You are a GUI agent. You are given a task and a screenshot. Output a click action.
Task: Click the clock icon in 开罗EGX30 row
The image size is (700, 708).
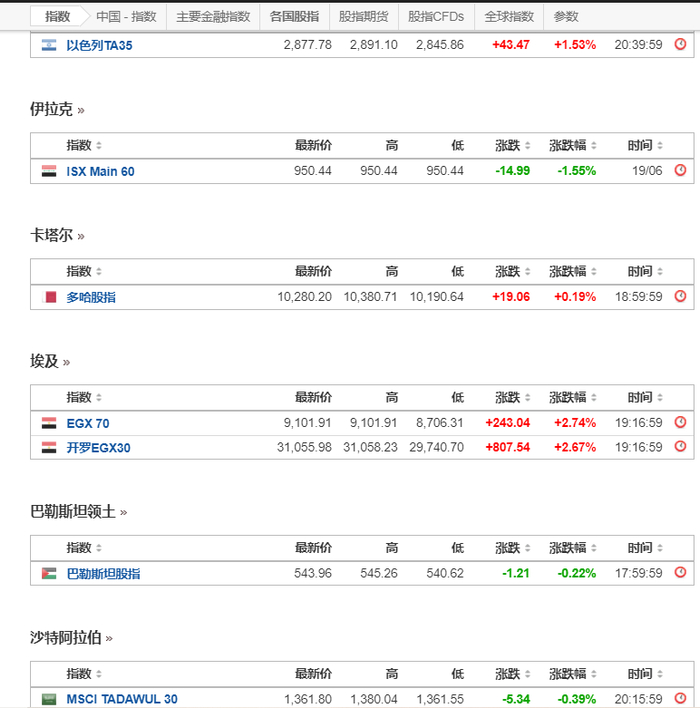(x=680, y=447)
